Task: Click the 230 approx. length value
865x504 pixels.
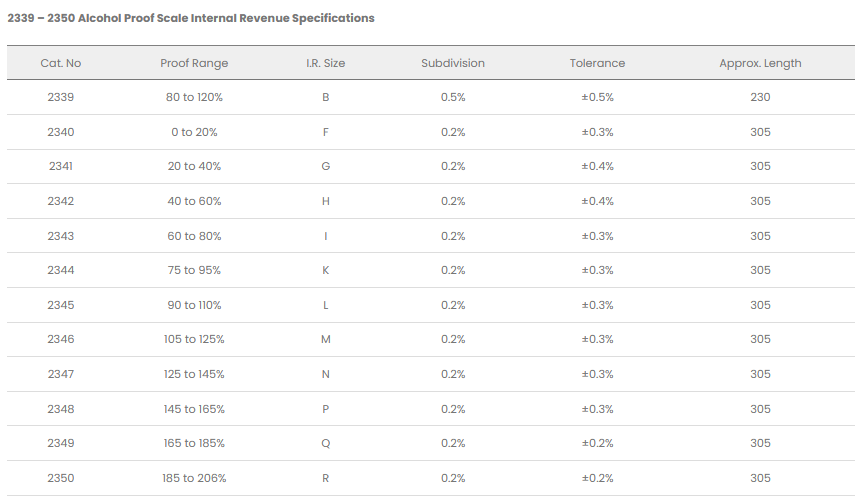Action: point(760,98)
